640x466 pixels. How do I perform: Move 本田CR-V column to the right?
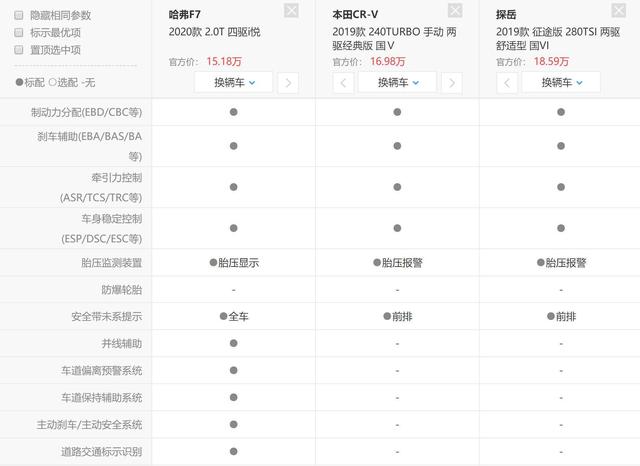point(452,83)
